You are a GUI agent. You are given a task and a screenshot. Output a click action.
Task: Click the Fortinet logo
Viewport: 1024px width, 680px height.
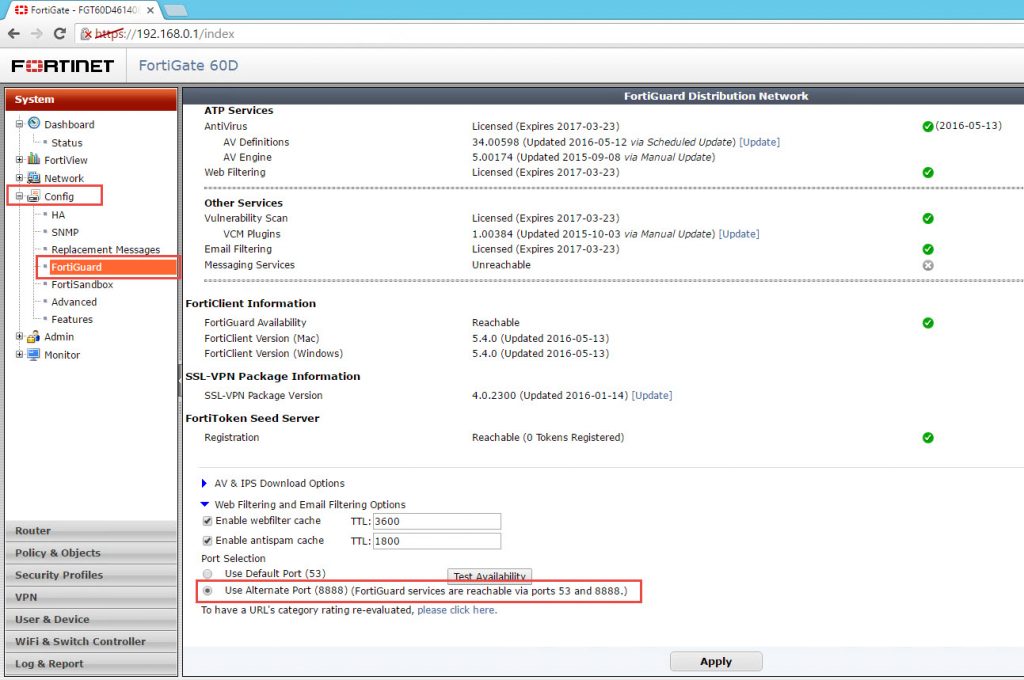coord(62,66)
